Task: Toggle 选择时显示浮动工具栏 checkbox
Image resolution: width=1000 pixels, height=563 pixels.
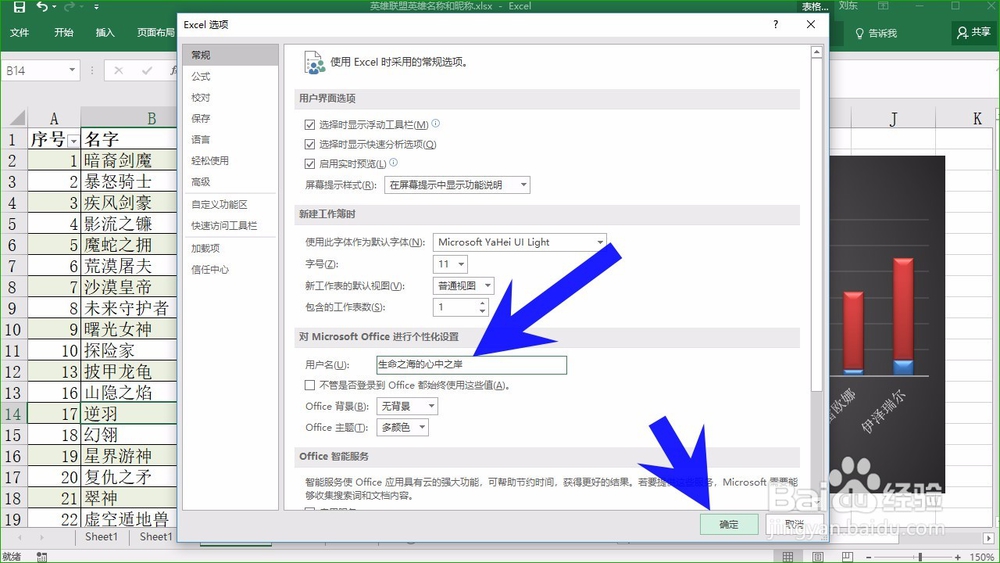Action: [310, 125]
